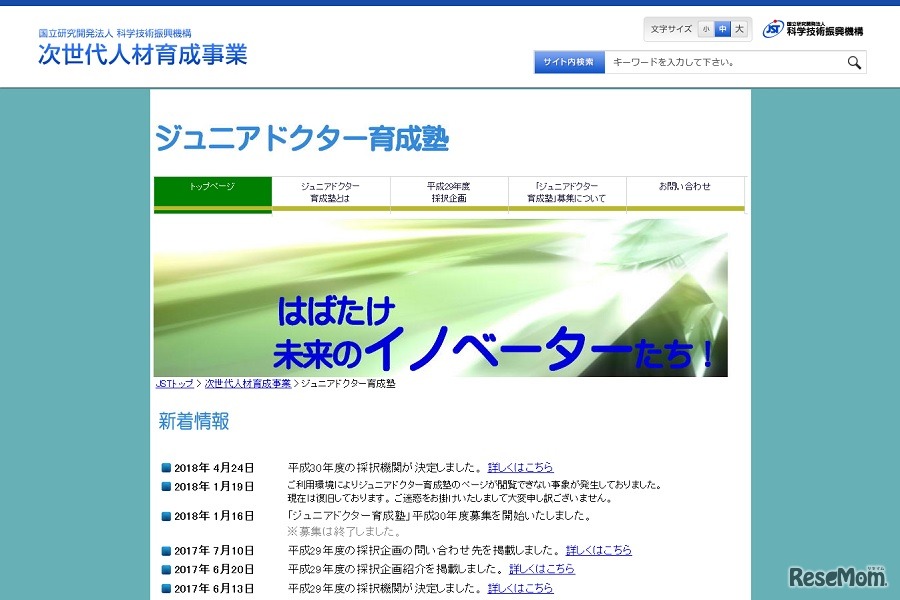
Task: Click the 新着情報 heading
Action: click(194, 421)
